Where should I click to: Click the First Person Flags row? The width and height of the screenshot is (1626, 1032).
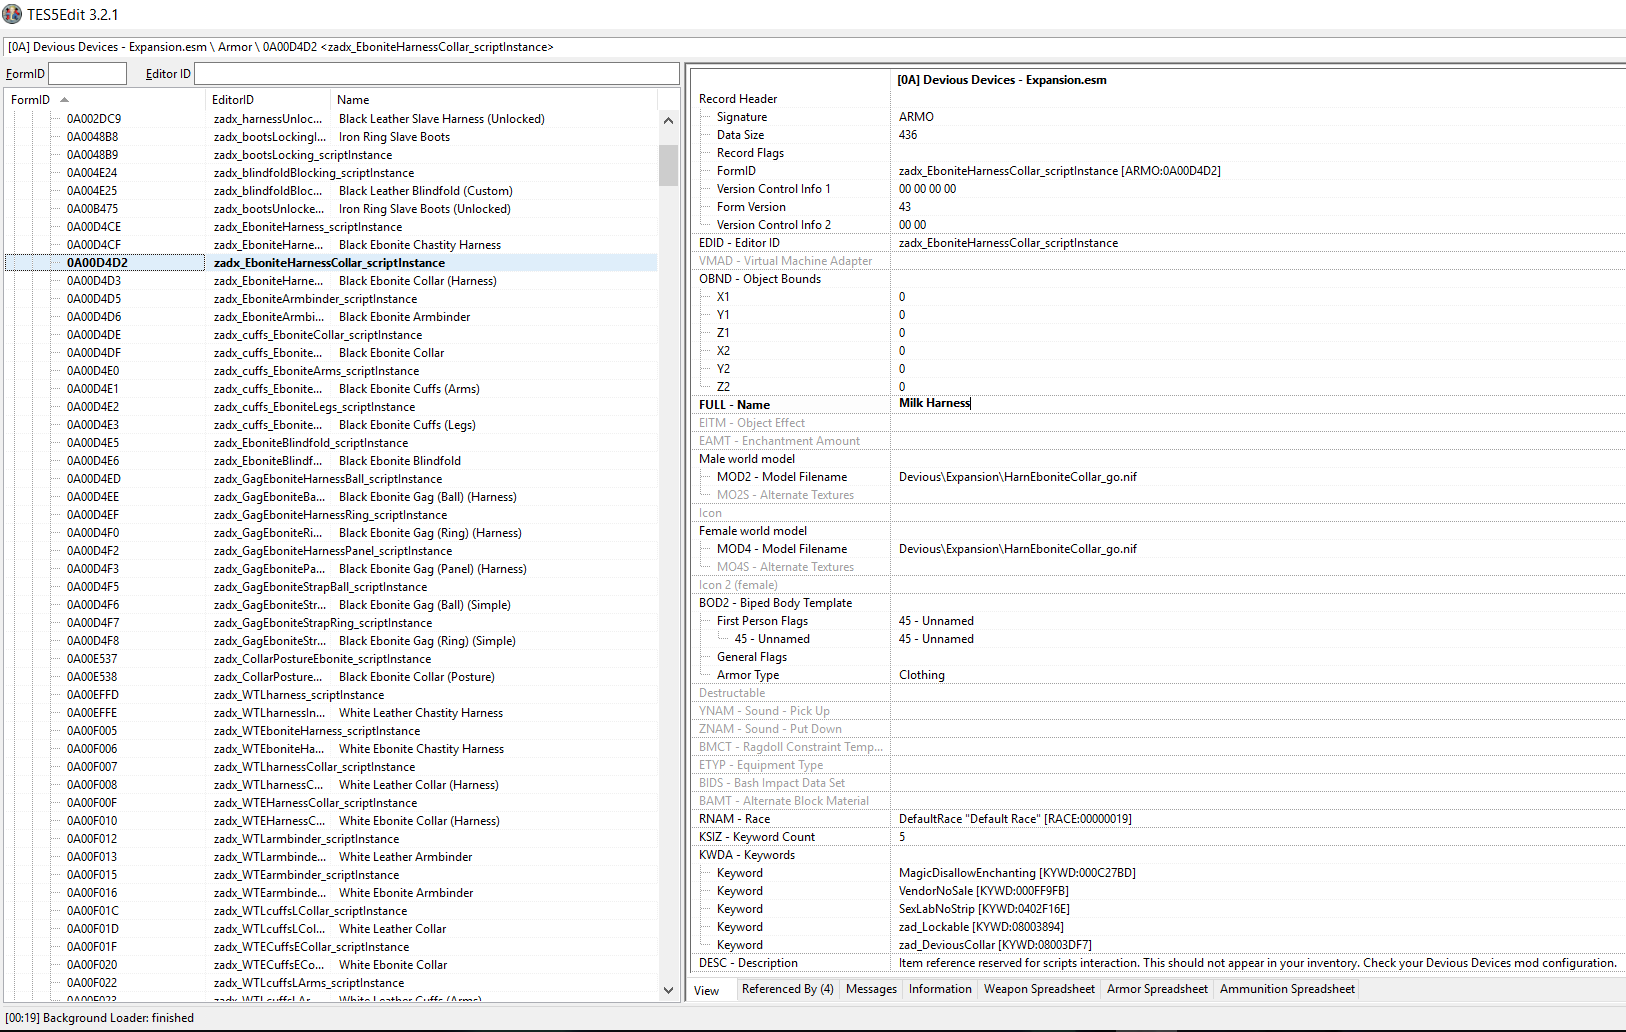tap(1158, 621)
